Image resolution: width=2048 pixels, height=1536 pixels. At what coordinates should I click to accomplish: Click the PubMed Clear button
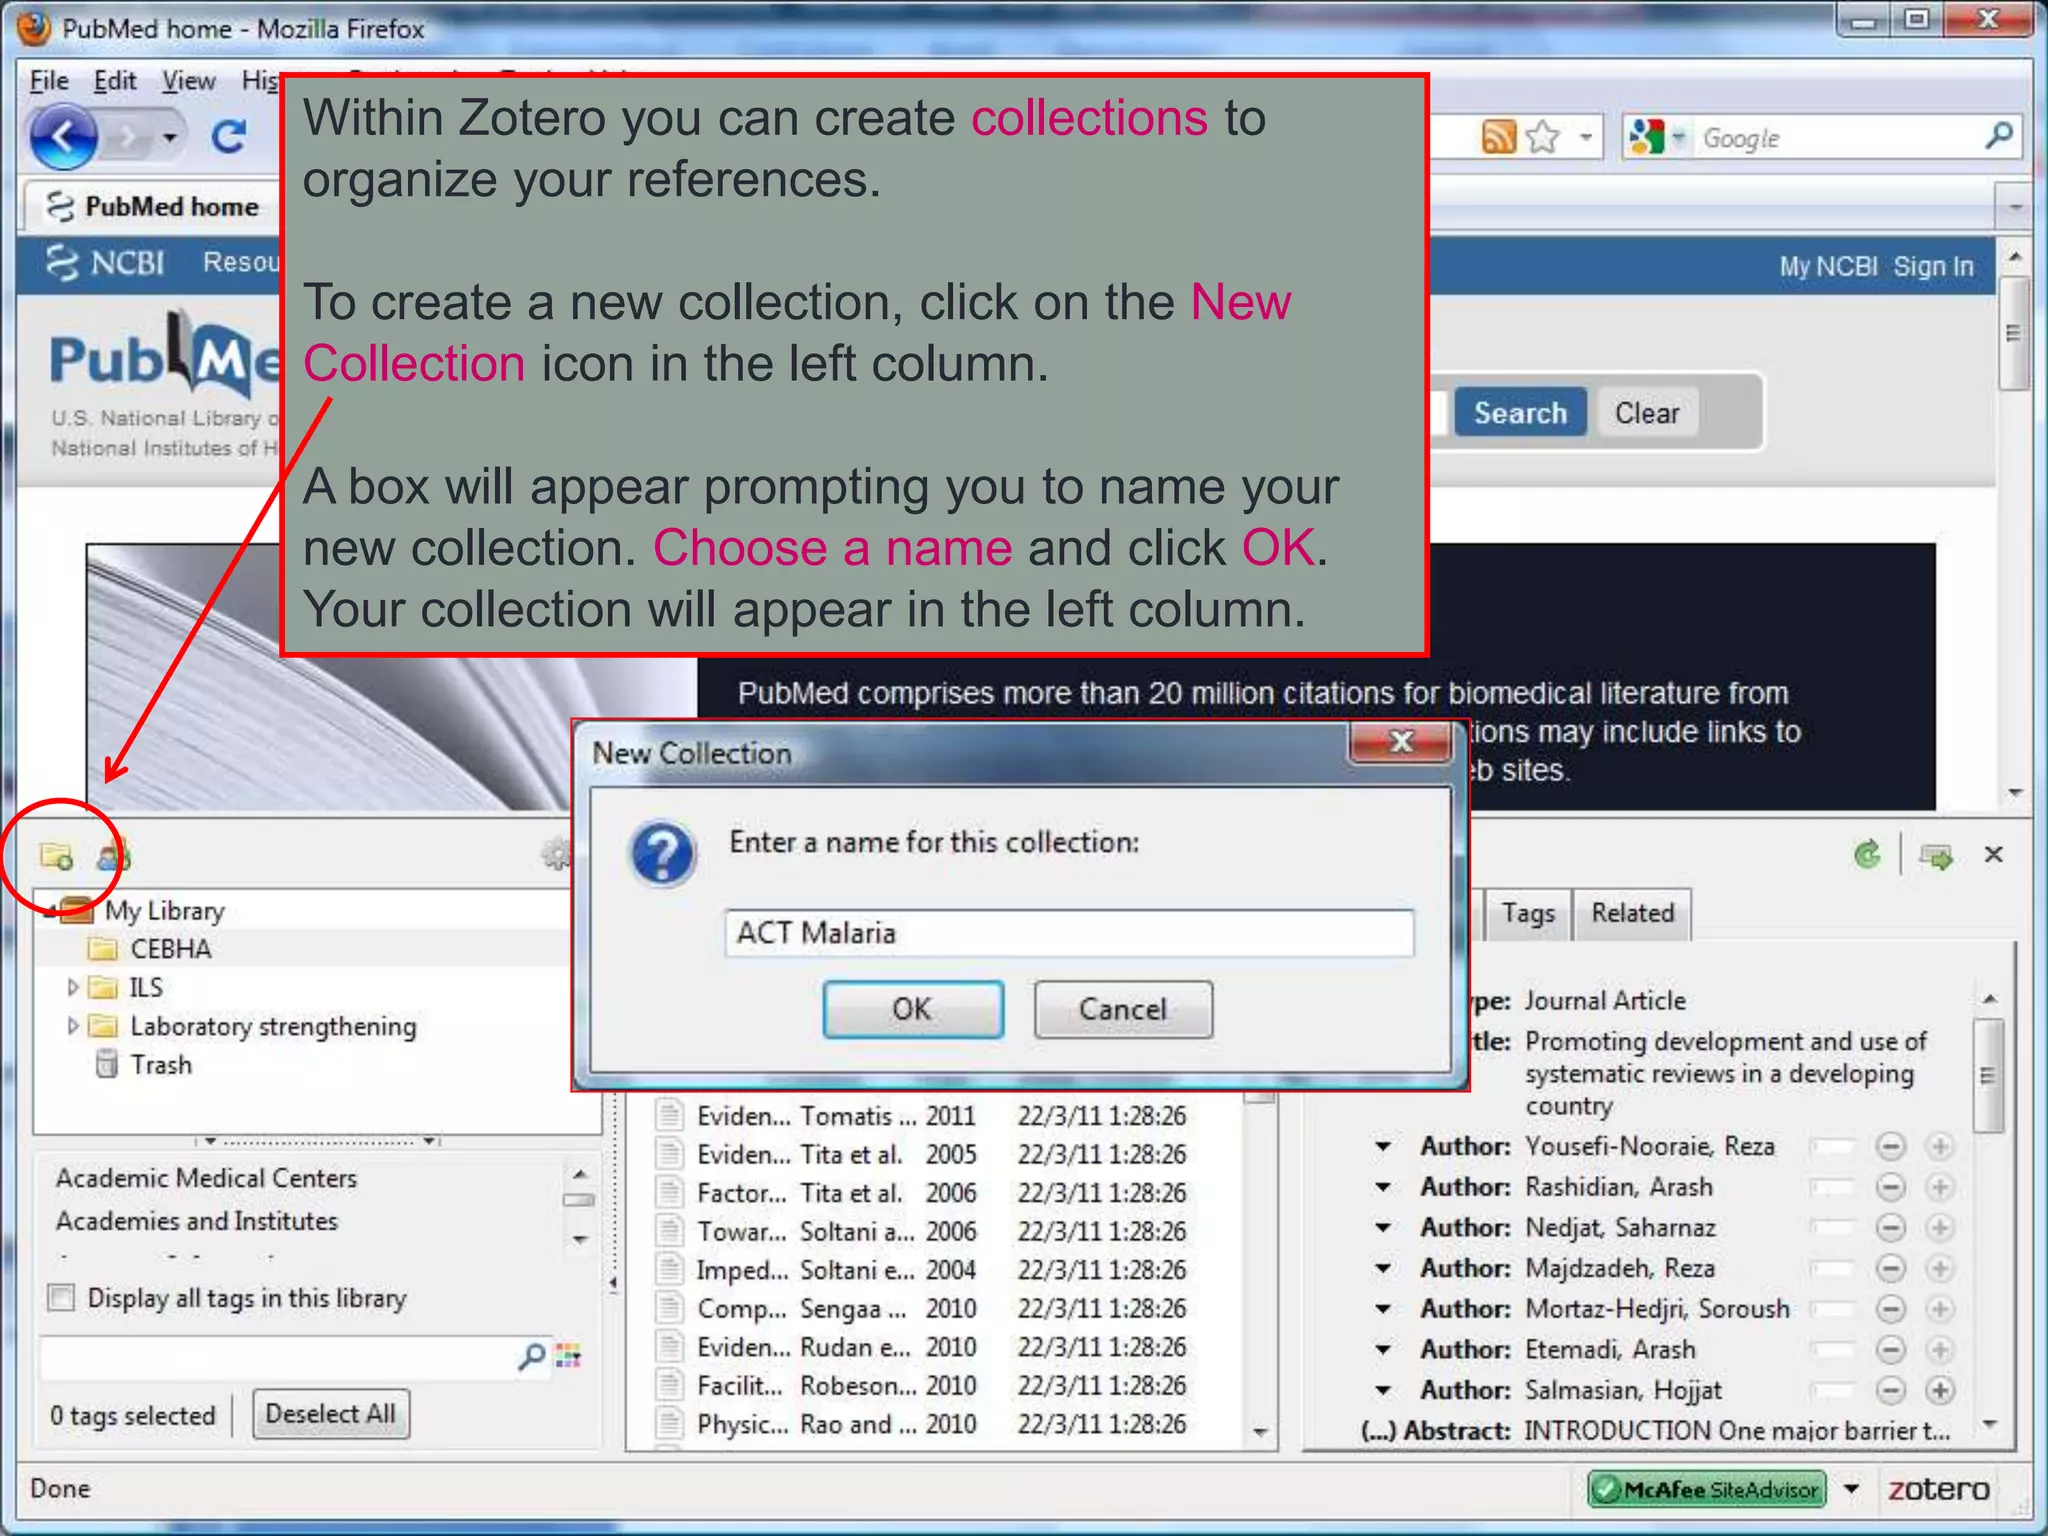click(x=1646, y=413)
